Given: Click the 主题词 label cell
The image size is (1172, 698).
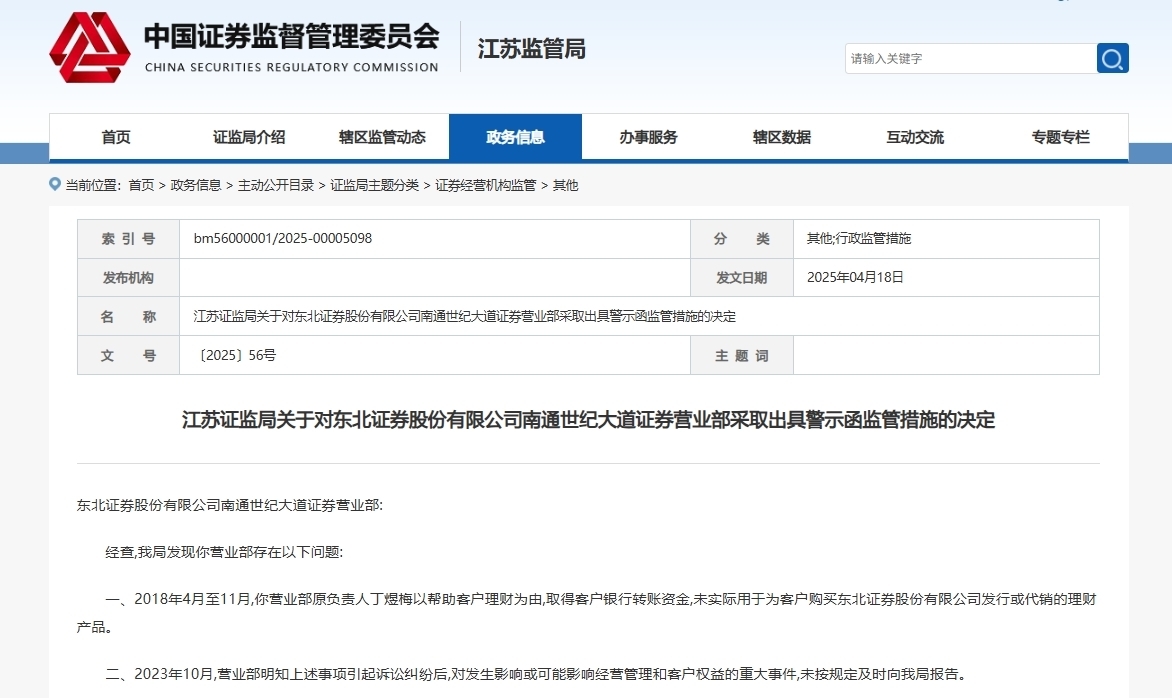Looking at the screenshot, I should pyautogui.click(x=741, y=356).
